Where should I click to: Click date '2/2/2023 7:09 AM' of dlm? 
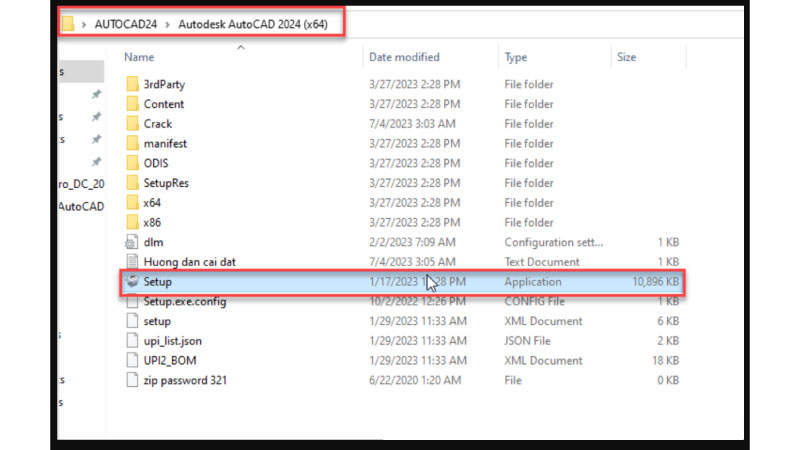(412, 242)
